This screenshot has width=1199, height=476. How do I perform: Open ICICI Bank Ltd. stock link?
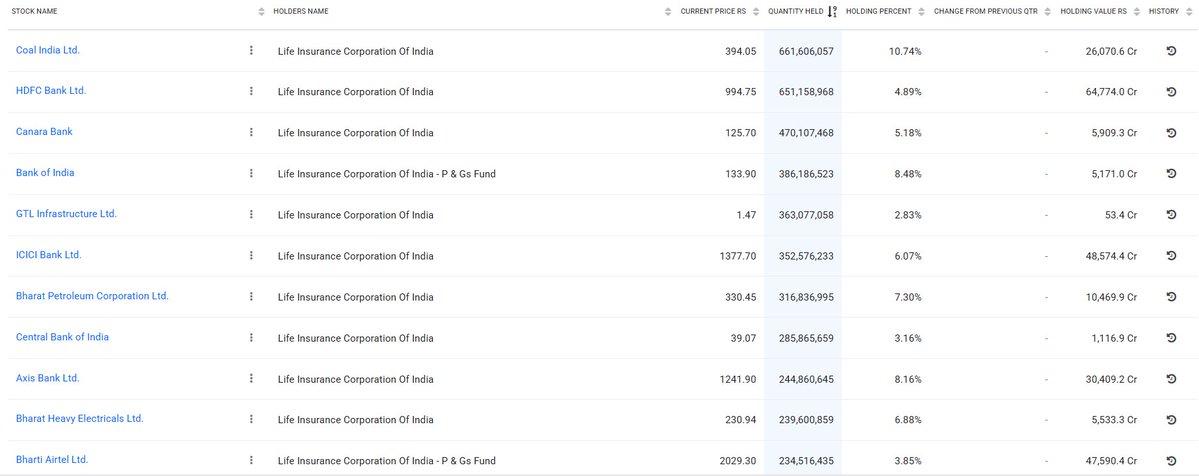(x=49, y=255)
